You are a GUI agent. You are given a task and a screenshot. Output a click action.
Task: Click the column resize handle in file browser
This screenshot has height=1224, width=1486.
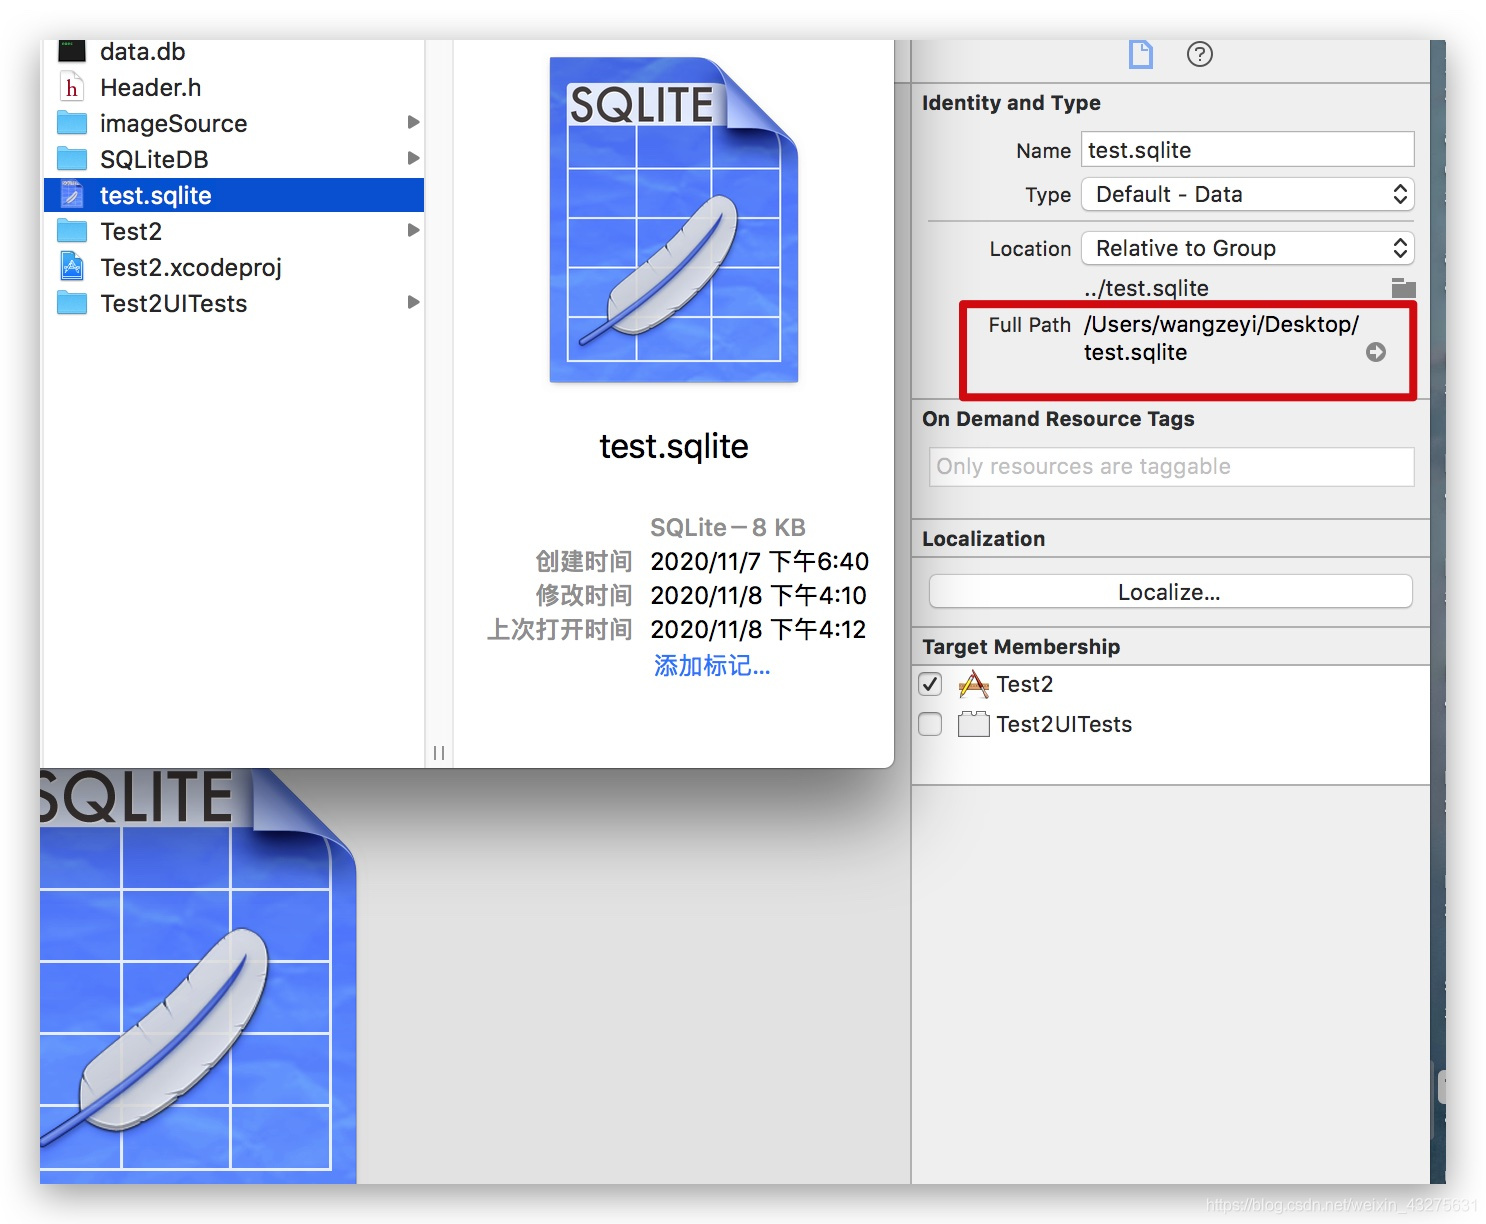[x=439, y=752]
